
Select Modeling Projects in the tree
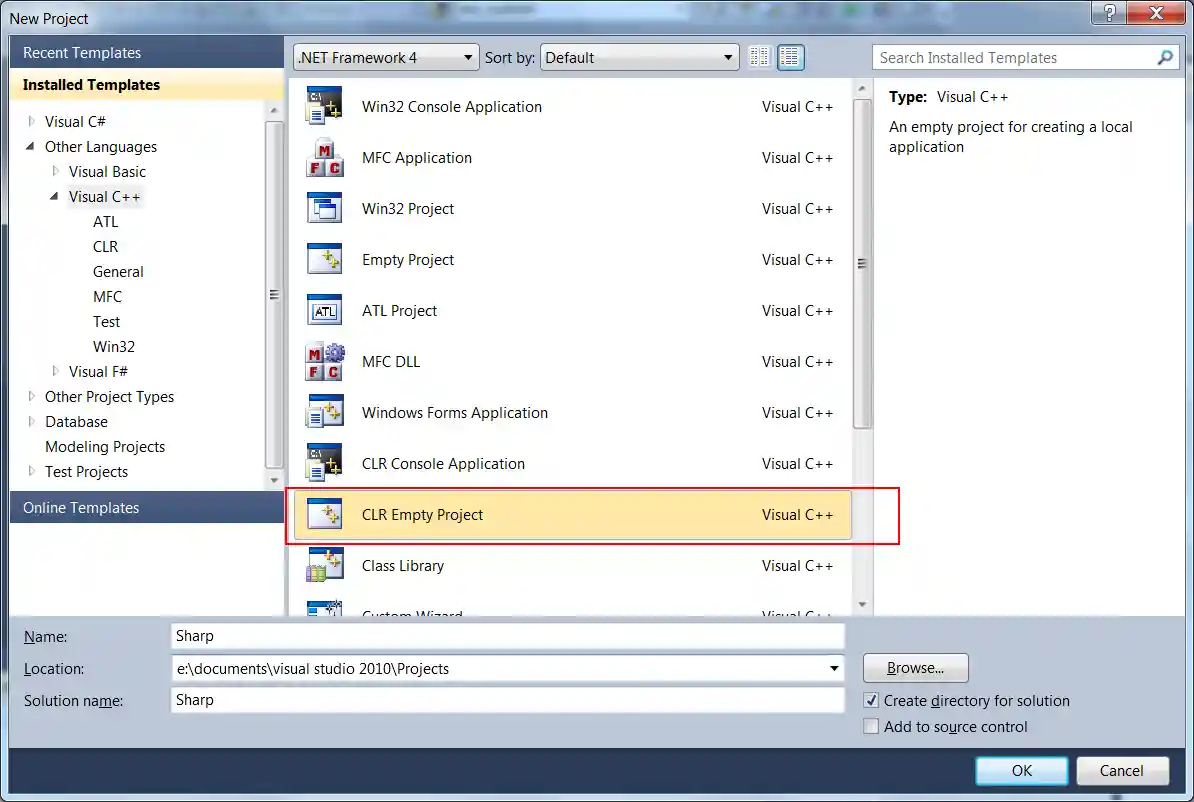click(105, 446)
